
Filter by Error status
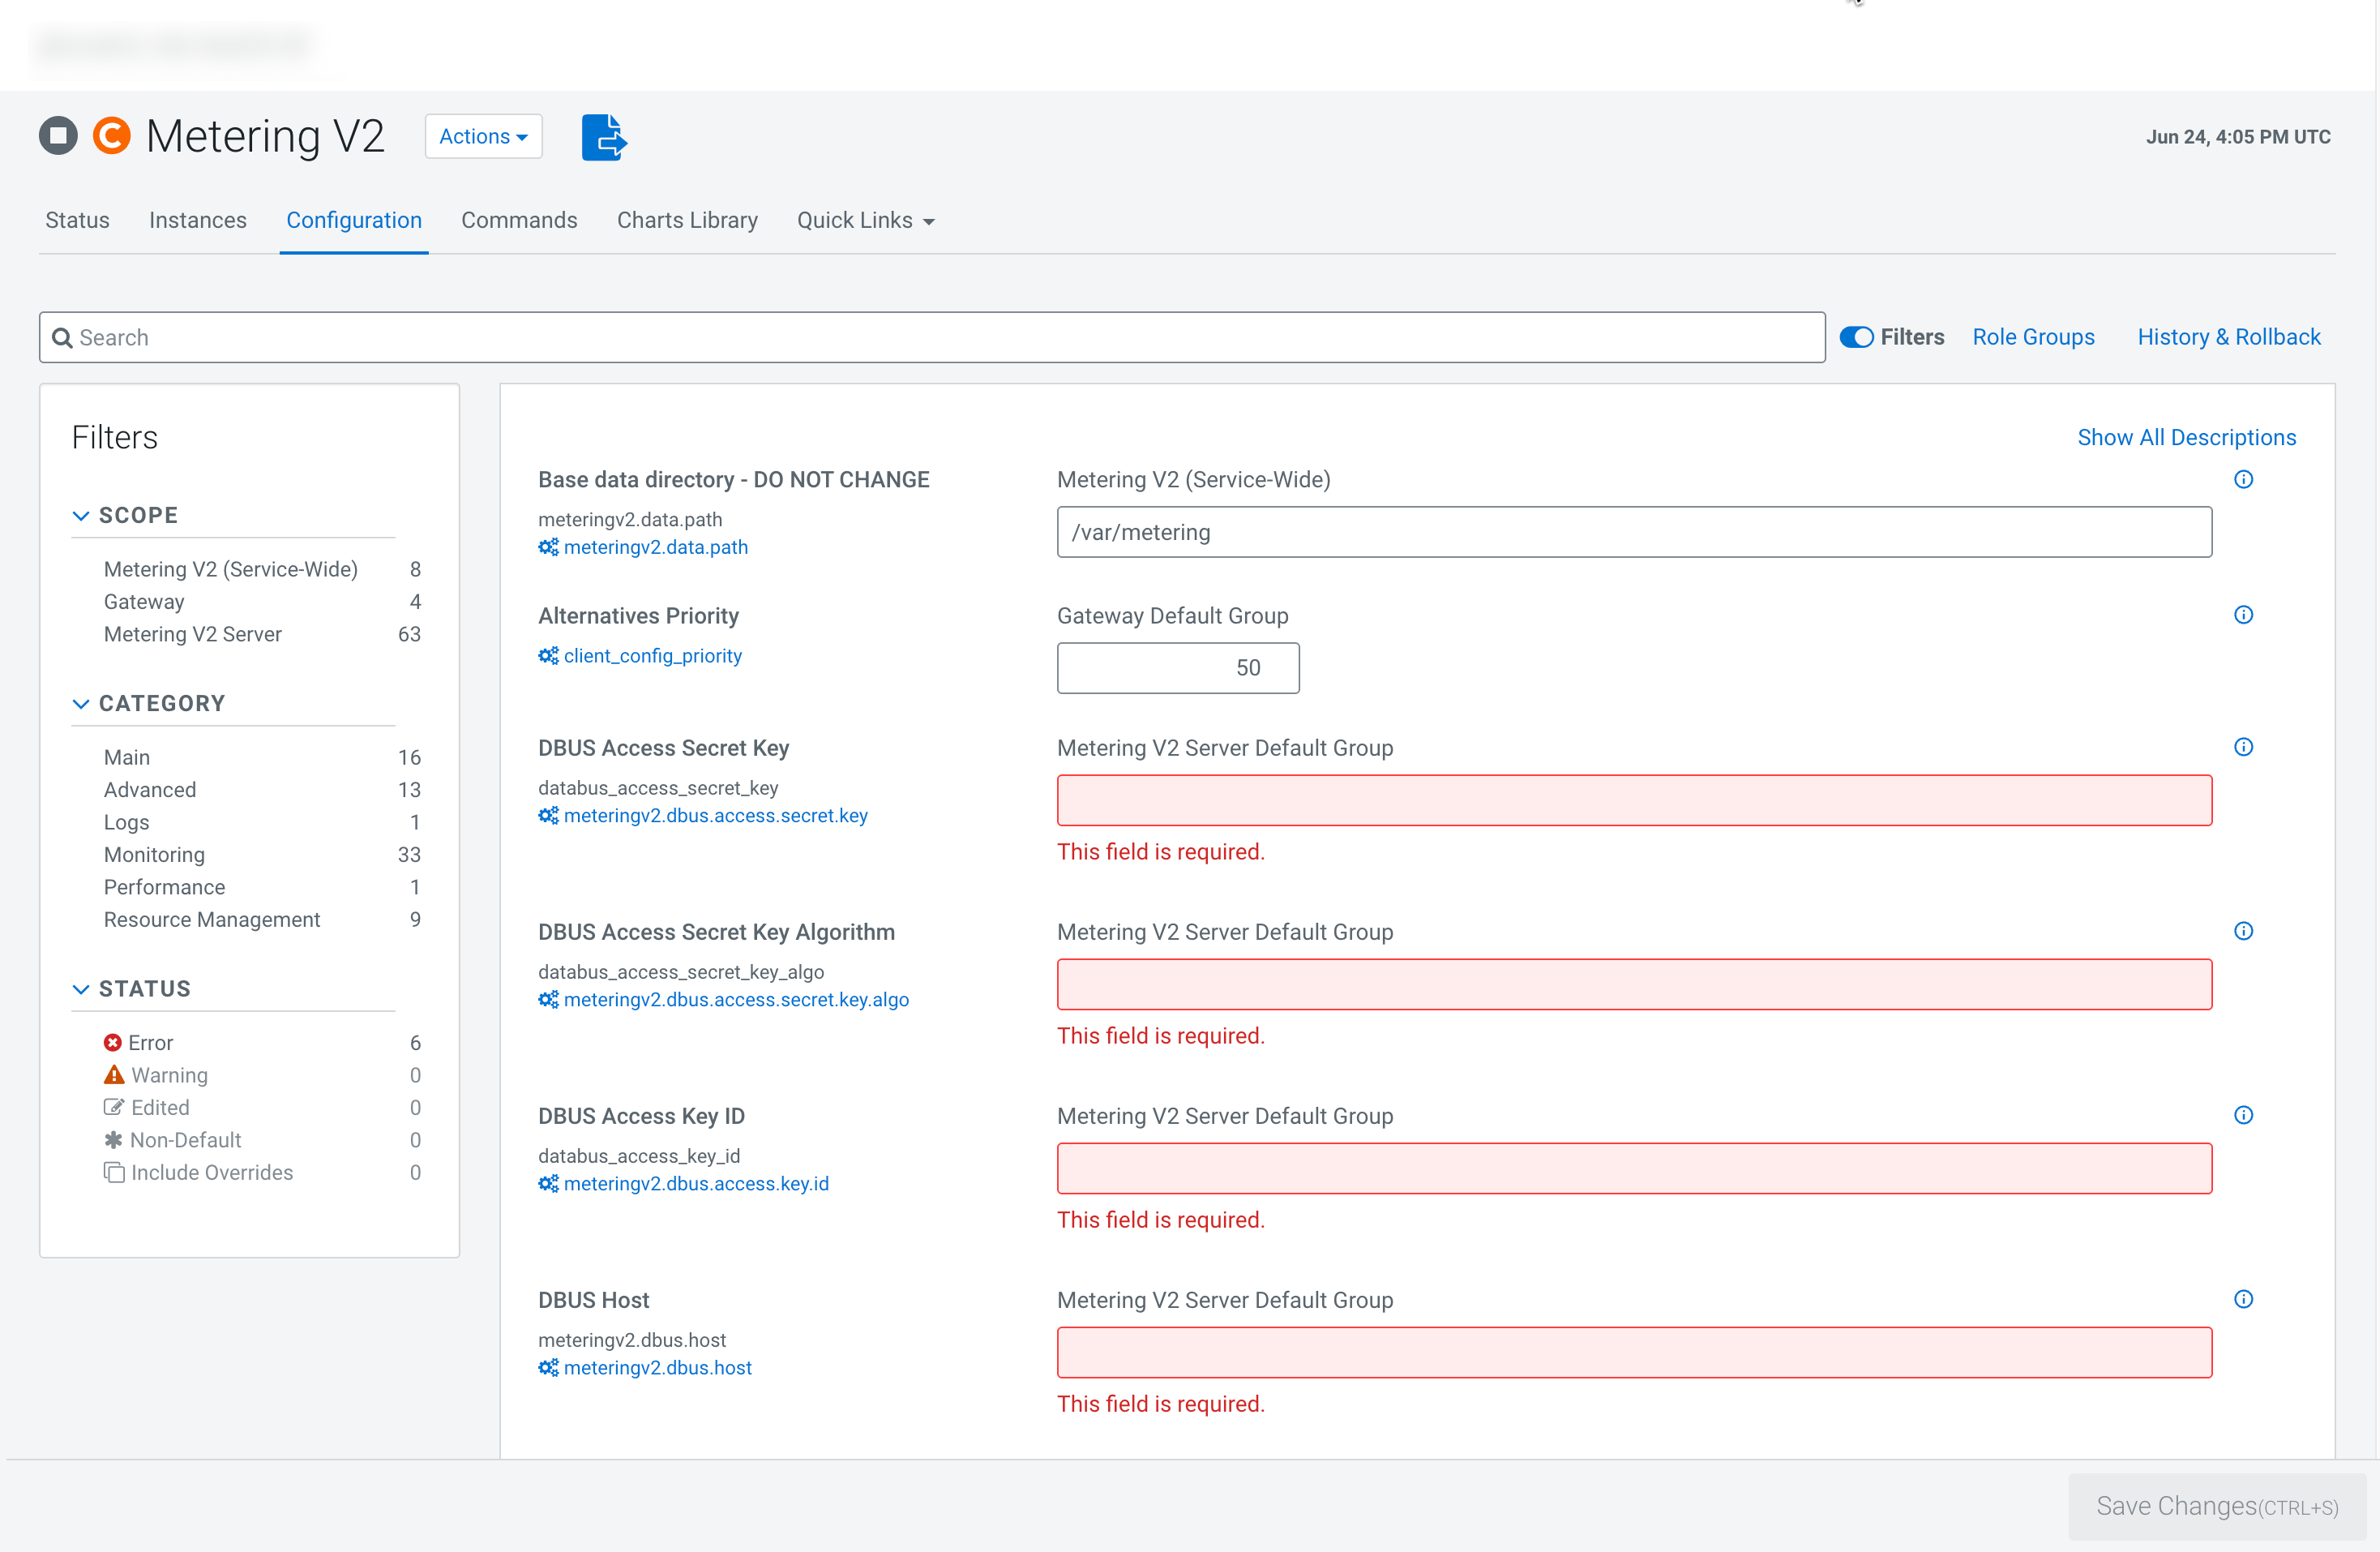(x=150, y=1042)
